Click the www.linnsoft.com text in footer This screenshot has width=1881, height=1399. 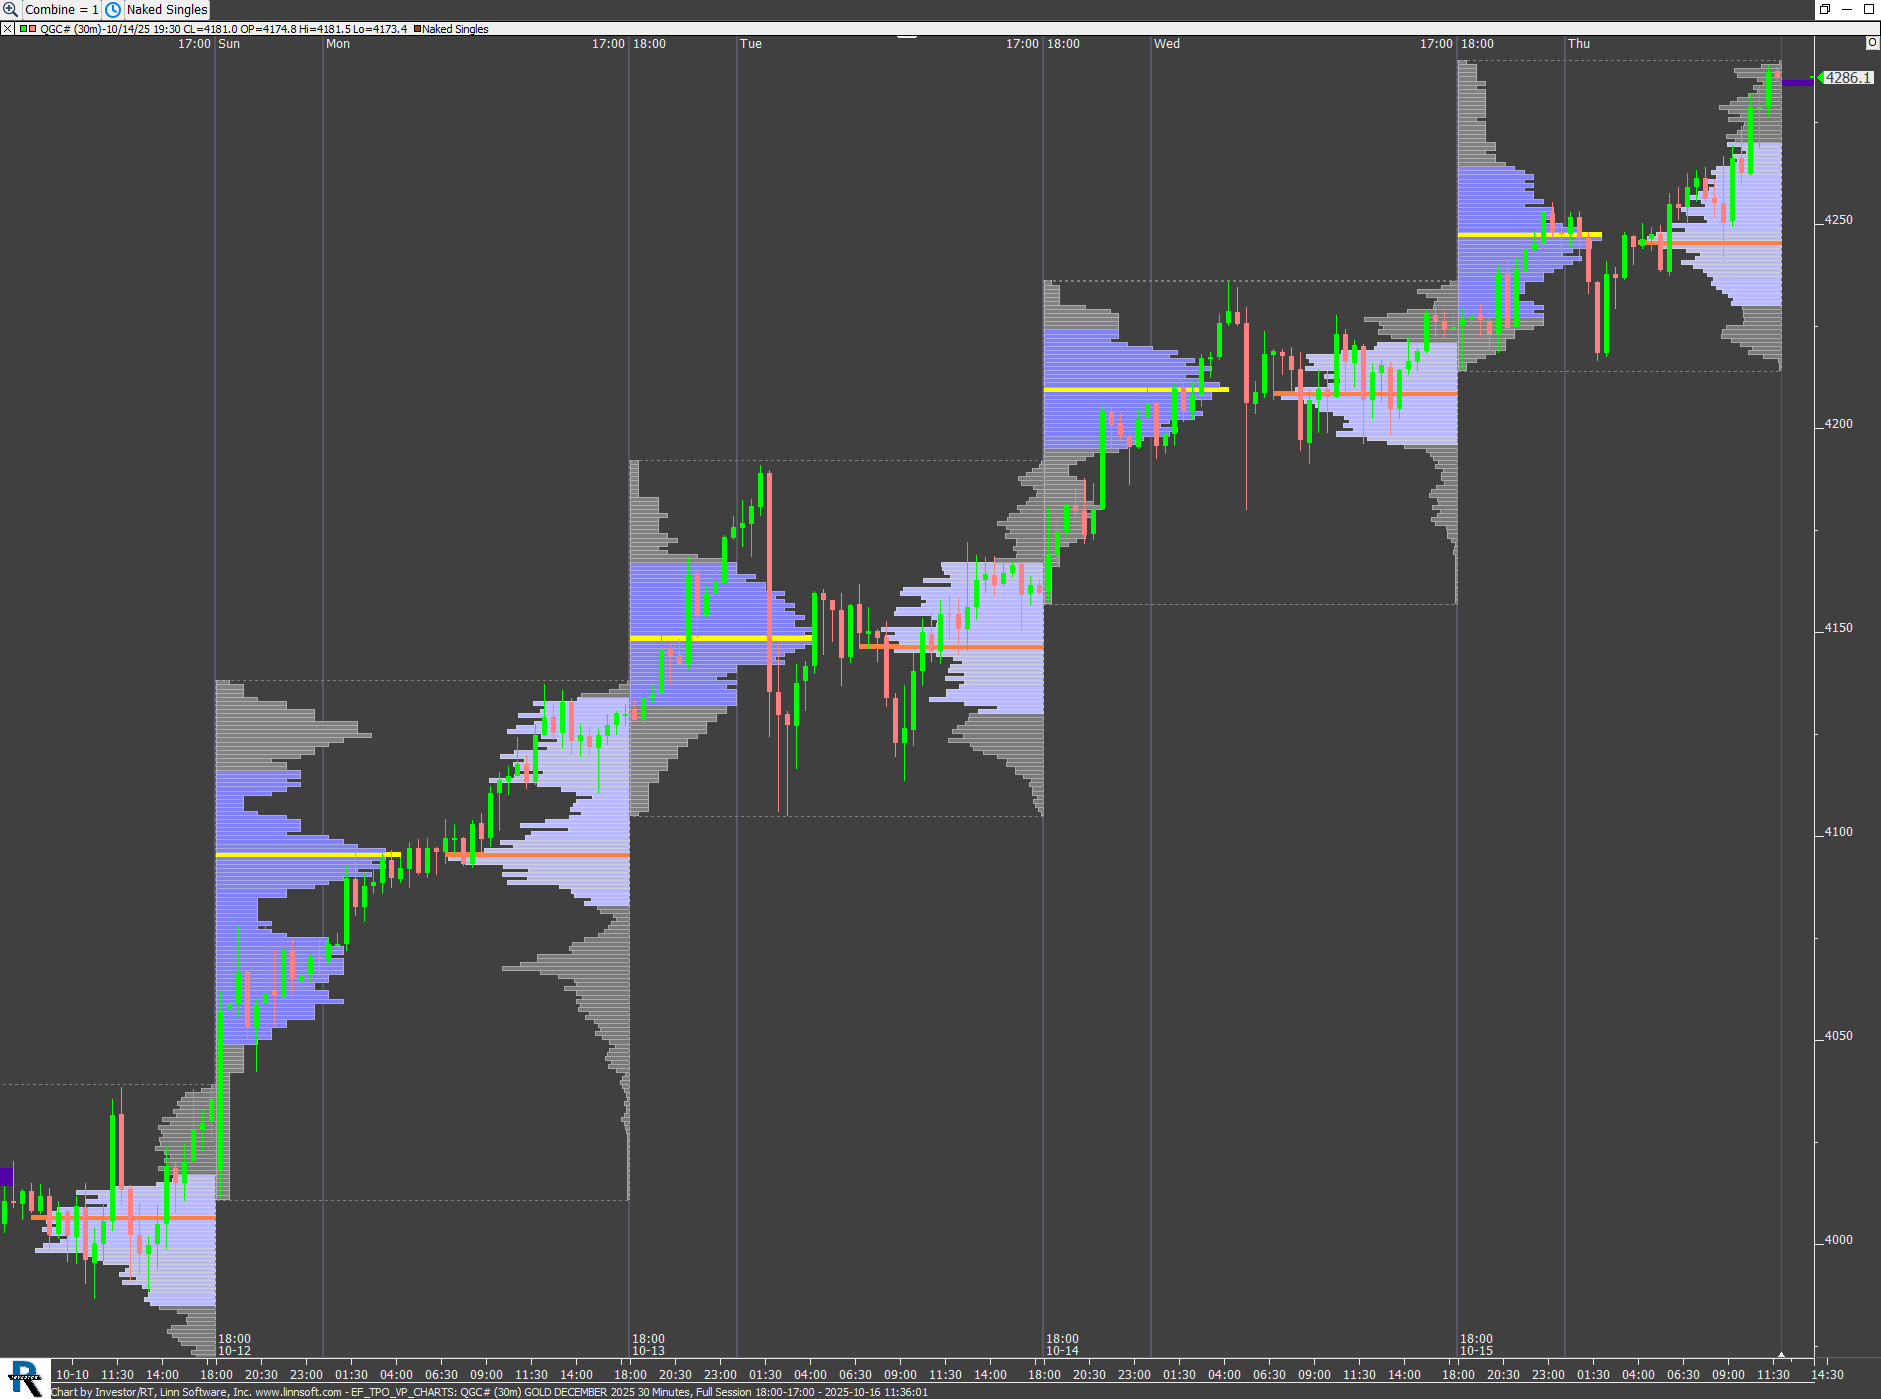click(x=298, y=1392)
